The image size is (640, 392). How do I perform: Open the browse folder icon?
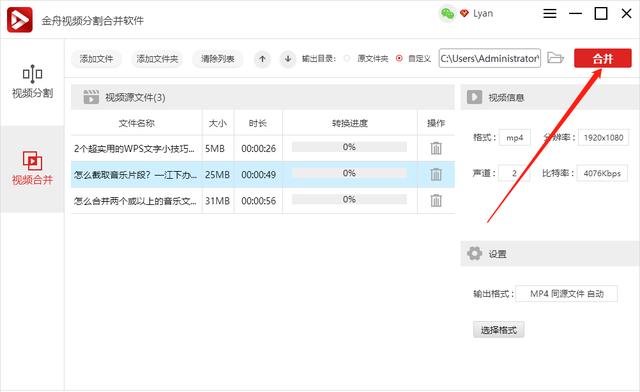(555, 58)
